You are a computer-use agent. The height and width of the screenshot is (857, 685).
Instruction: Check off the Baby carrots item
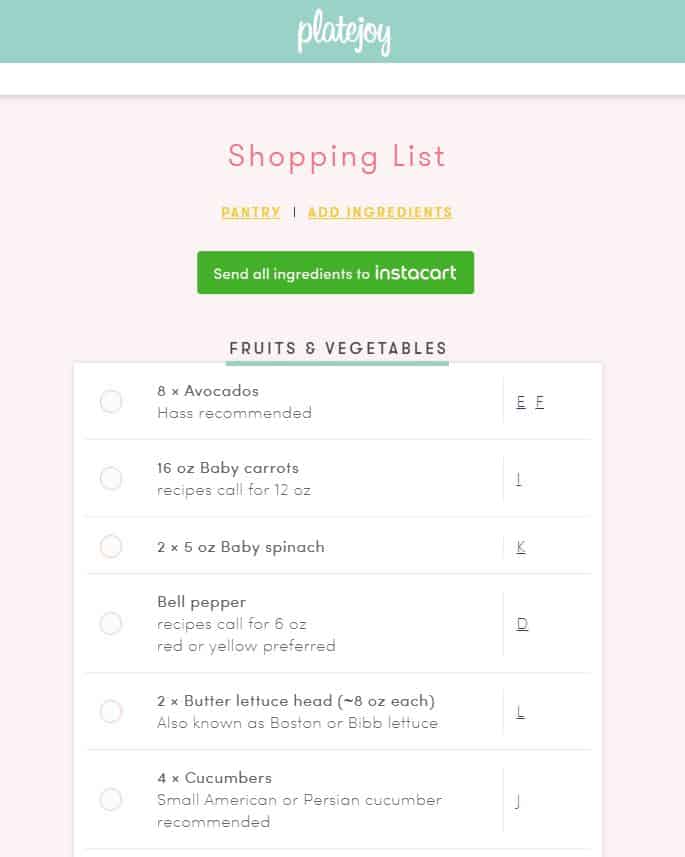pyautogui.click(x=111, y=479)
